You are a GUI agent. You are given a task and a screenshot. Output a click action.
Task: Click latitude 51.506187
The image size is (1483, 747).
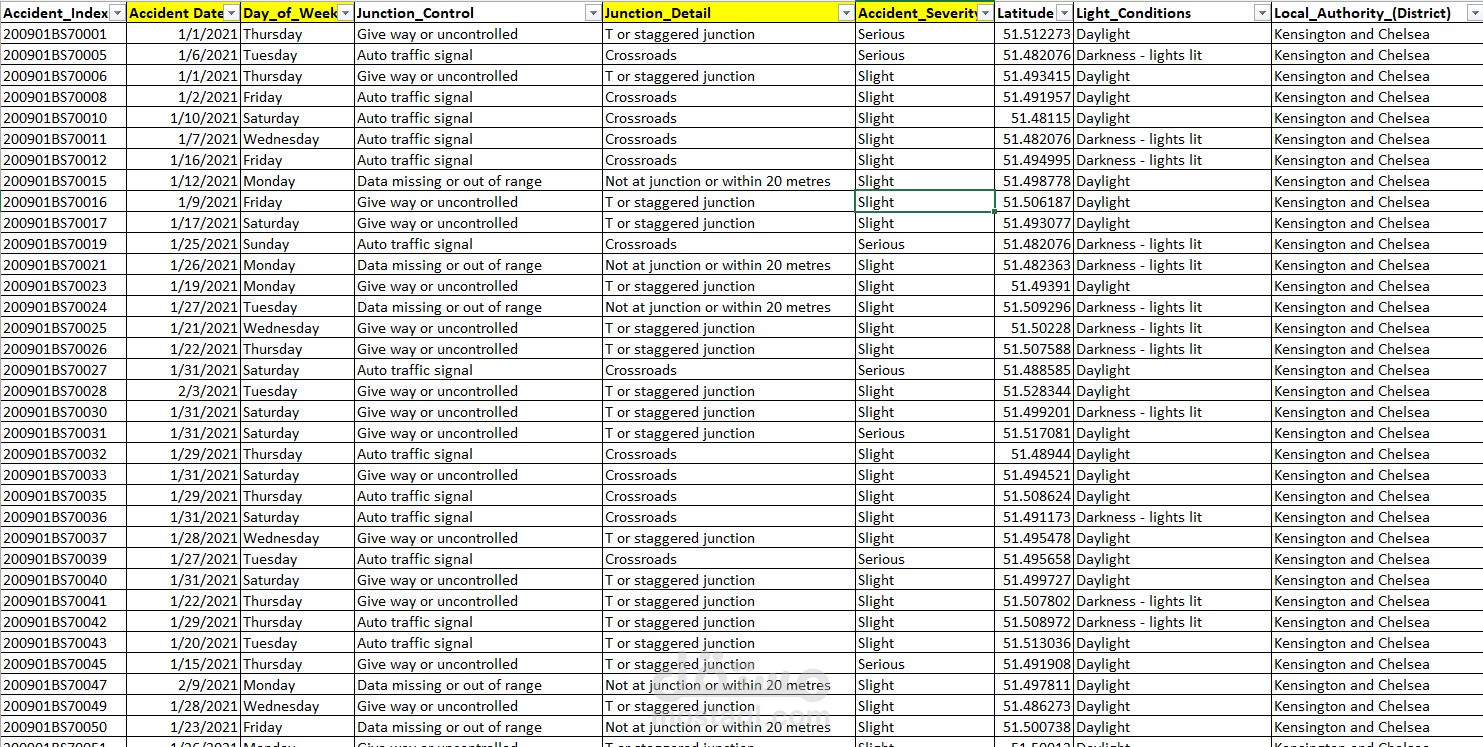point(1034,202)
